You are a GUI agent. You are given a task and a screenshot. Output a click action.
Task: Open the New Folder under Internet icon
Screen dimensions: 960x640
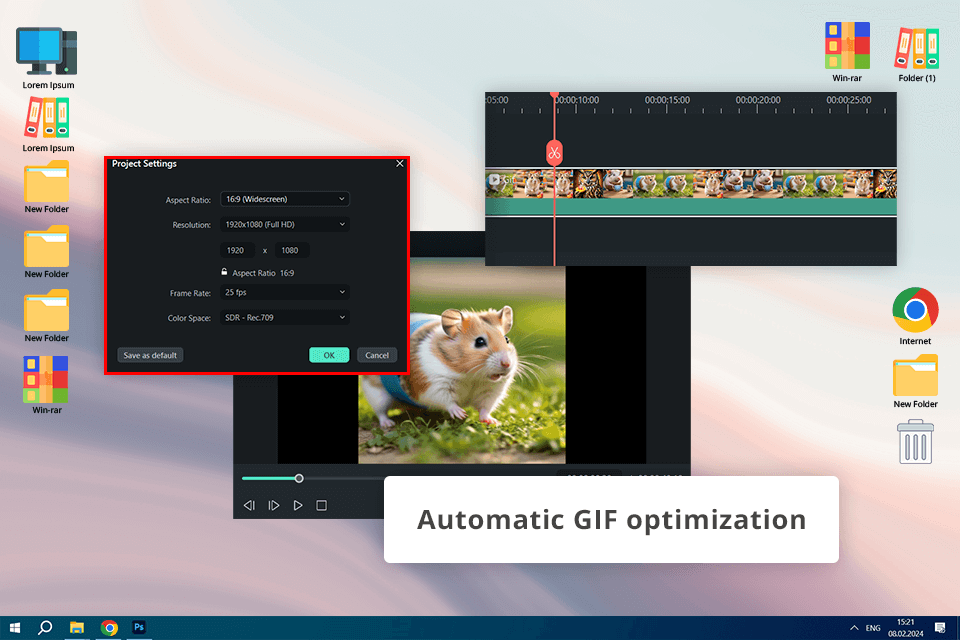(915, 381)
